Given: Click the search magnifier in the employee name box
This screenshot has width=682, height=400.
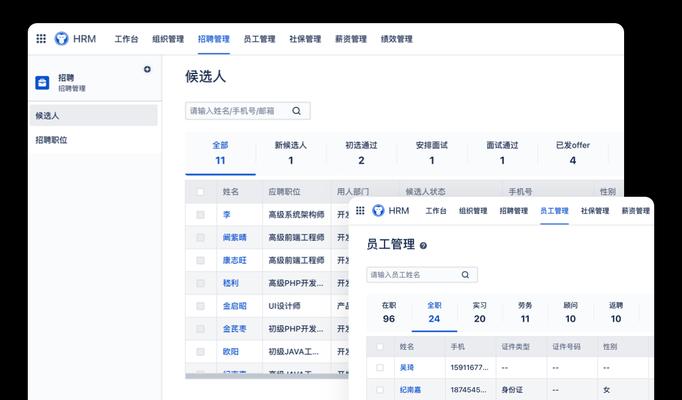Looking at the screenshot, I should click(465, 275).
